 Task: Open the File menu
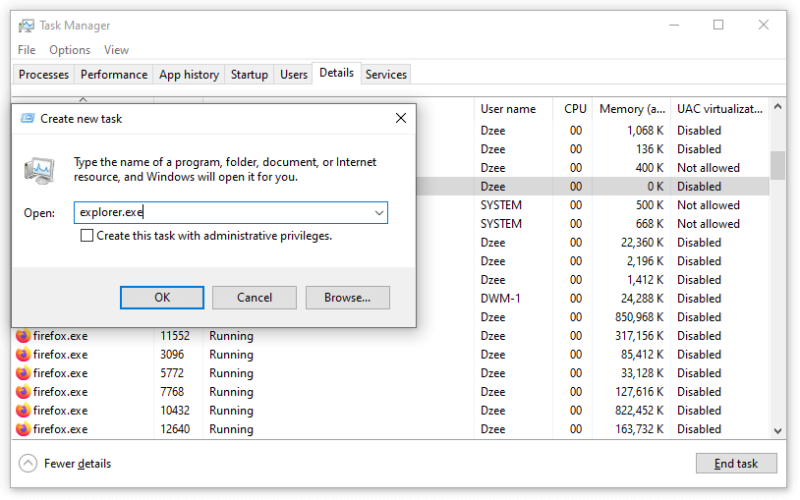27,50
